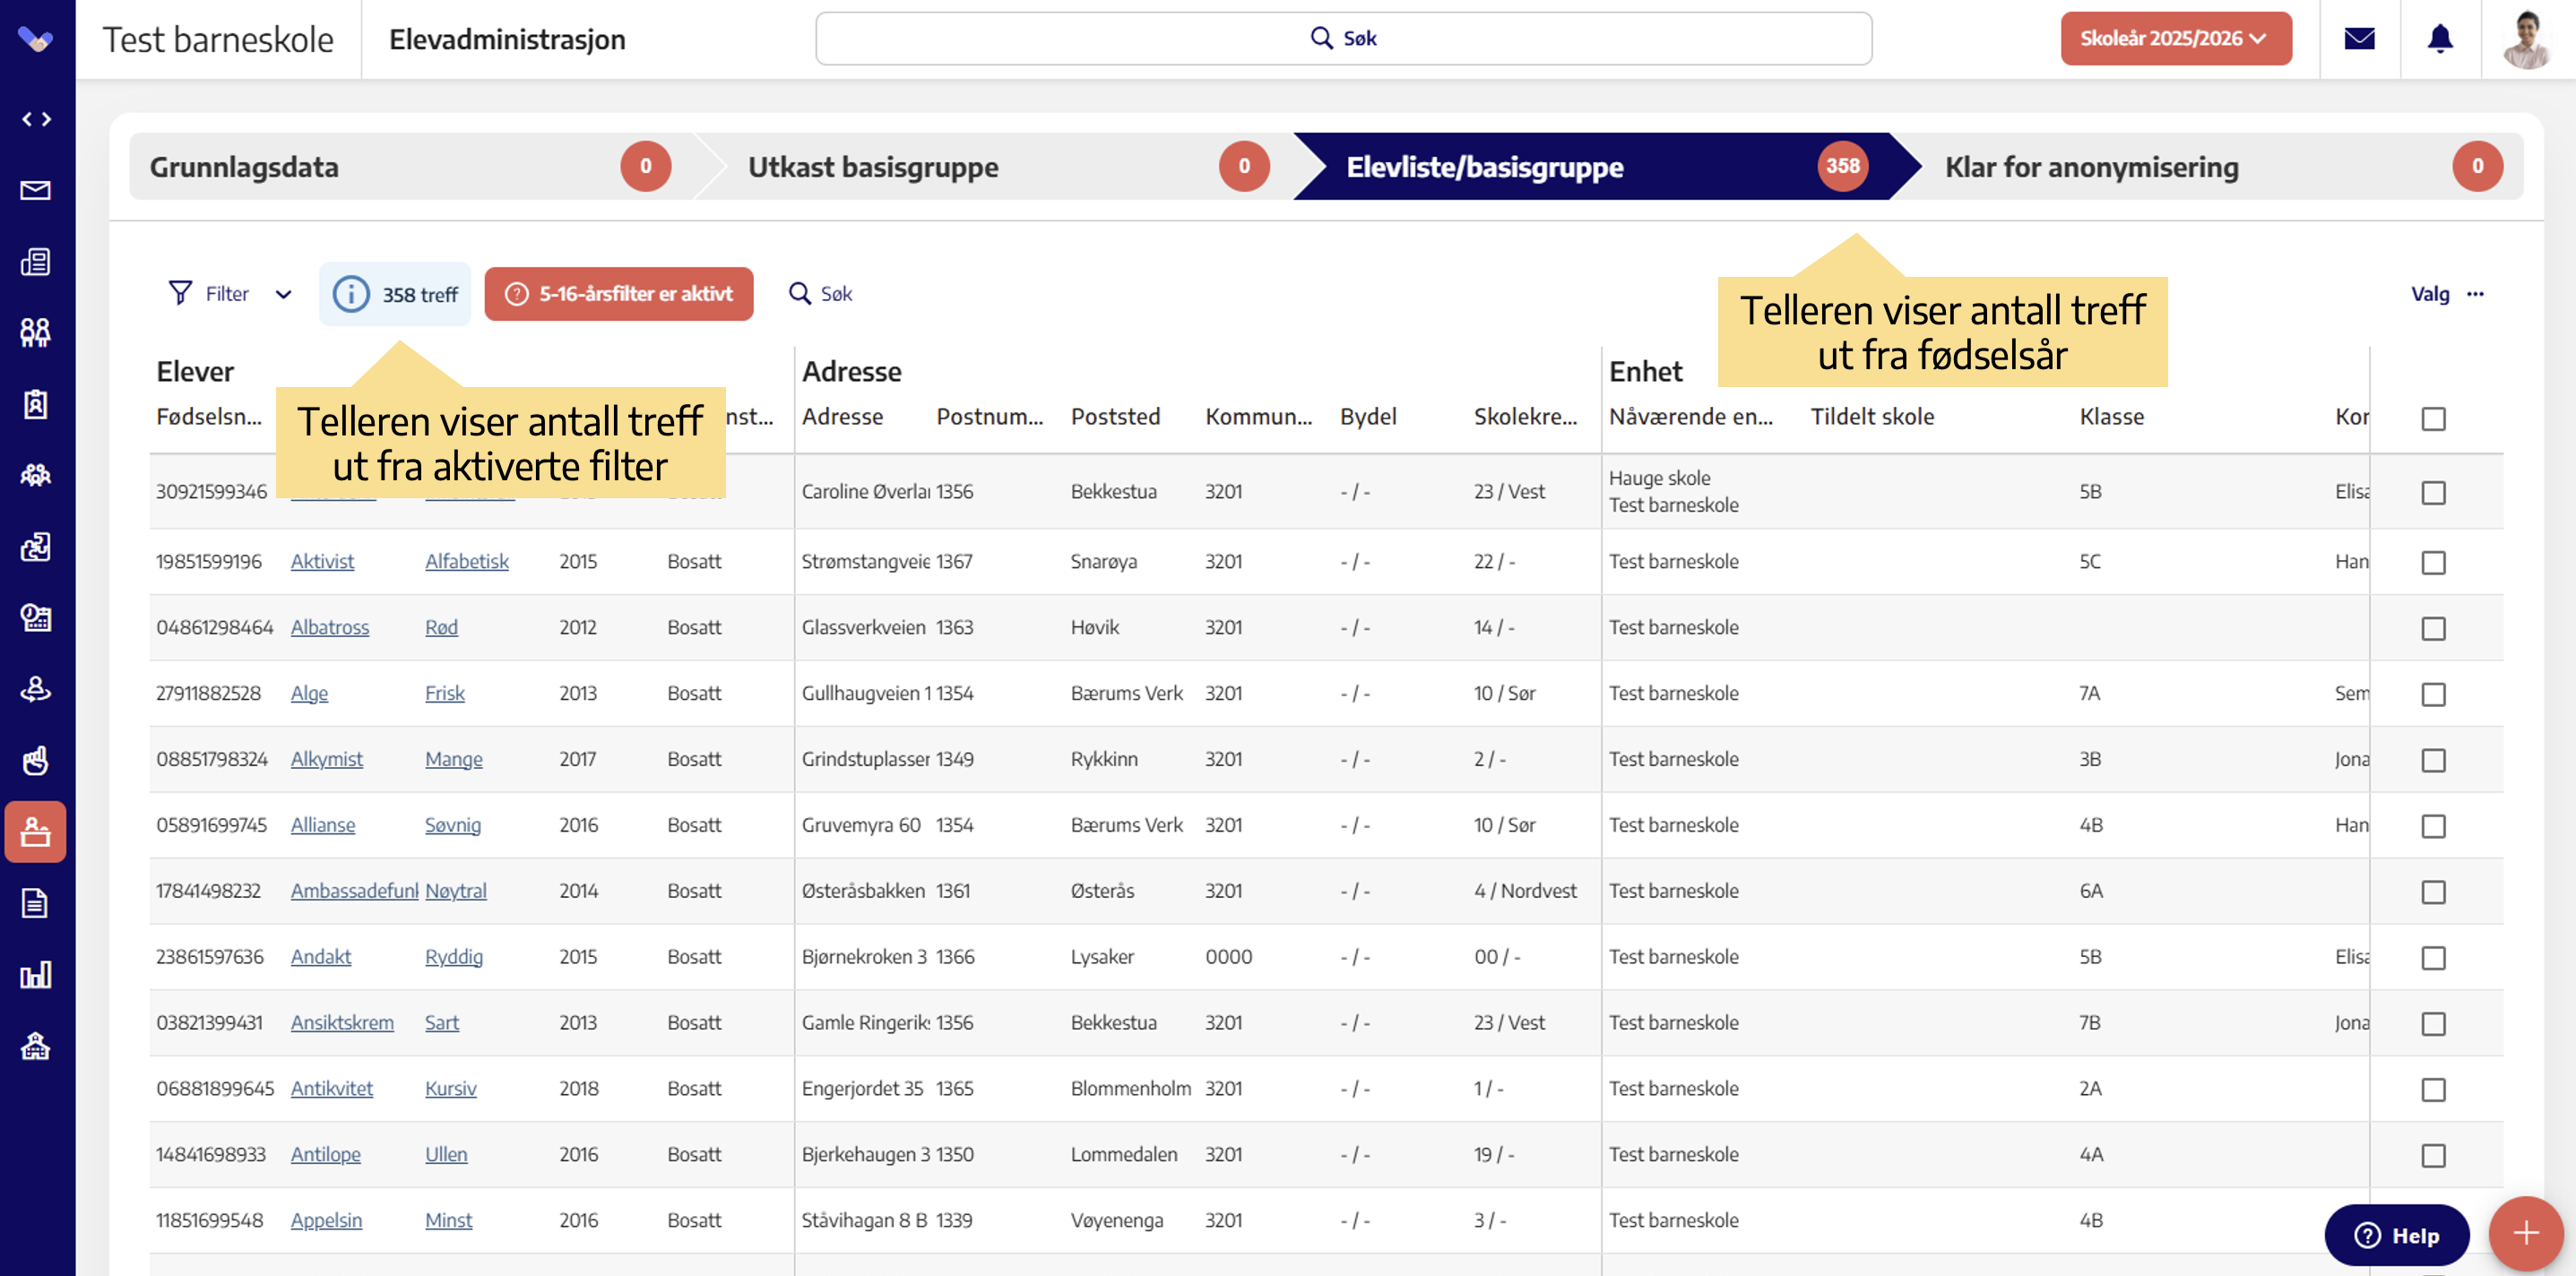Click the 5-16-årsfilter er aktivt button
The height and width of the screenshot is (1276, 2576).
point(619,294)
